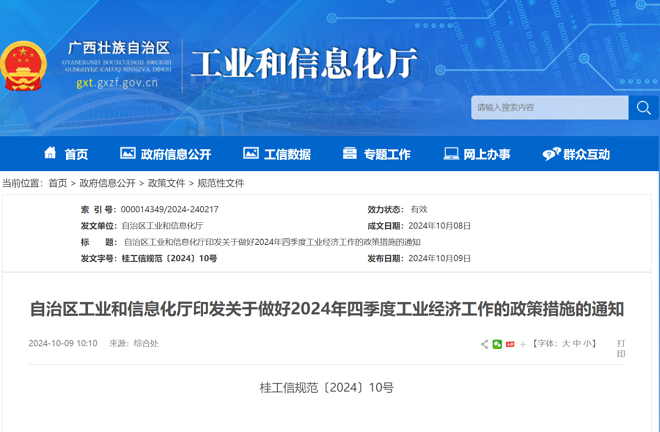Click the monitor icon beside 网上办事
660x432 pixels.
tap(451, 153)
